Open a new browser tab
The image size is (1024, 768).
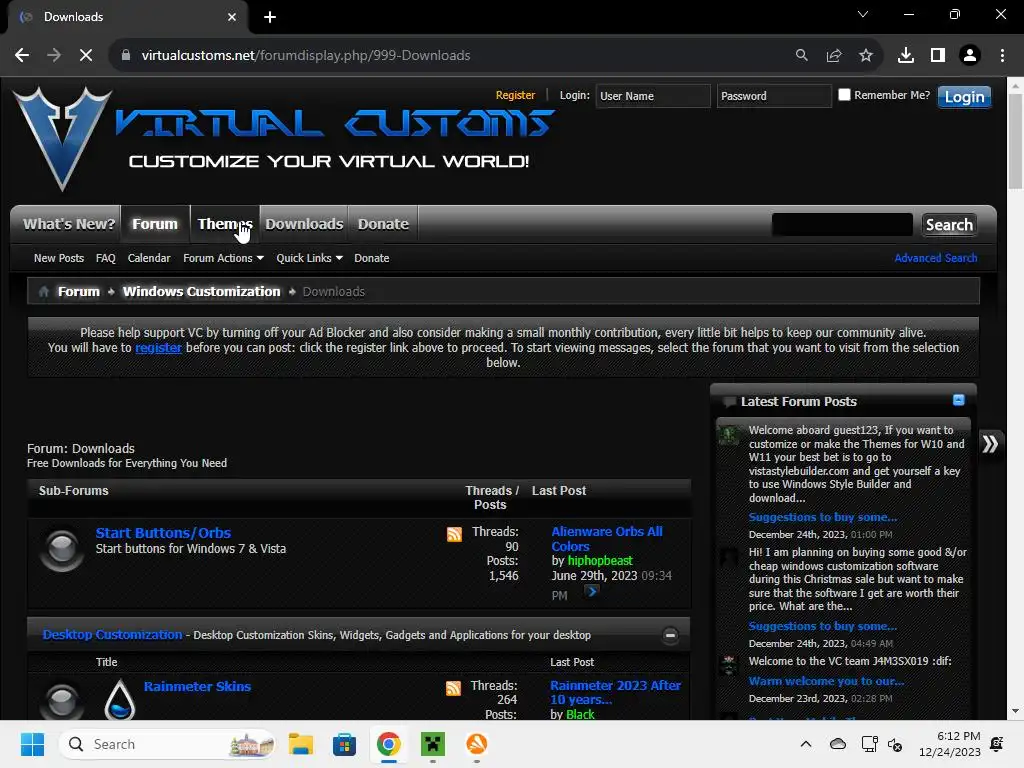pos(270,17)
